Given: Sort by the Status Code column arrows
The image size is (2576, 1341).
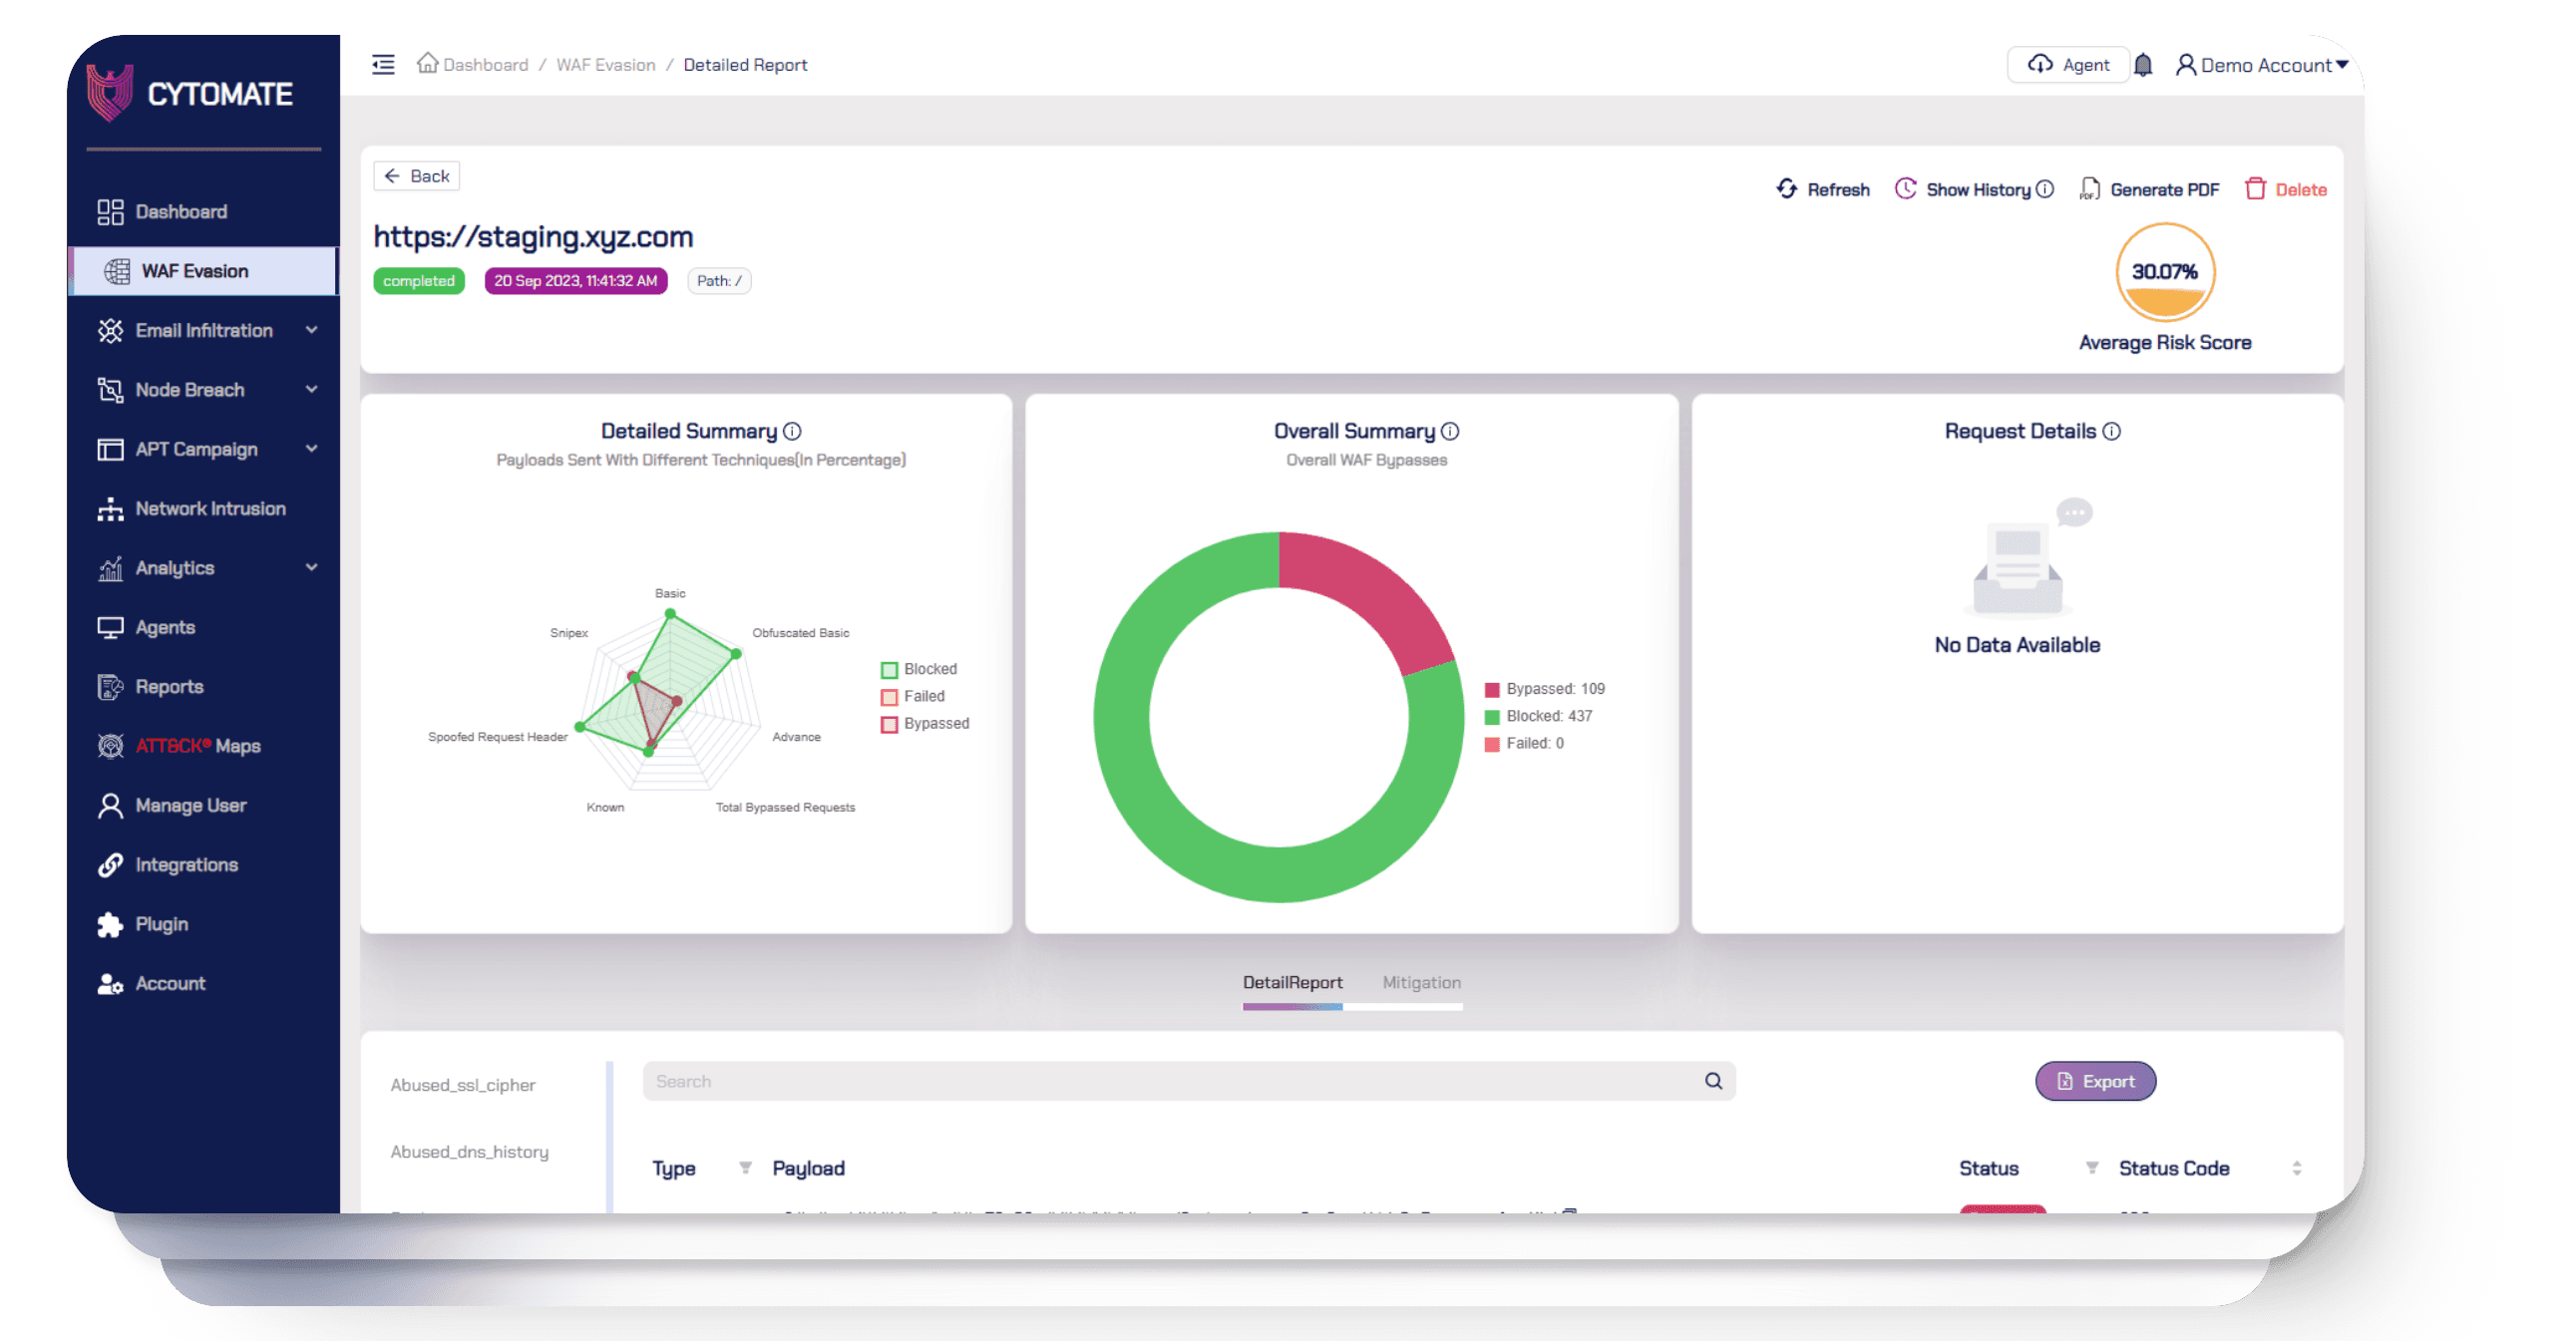Looking at the screenshot, I should [2297, 1168].
